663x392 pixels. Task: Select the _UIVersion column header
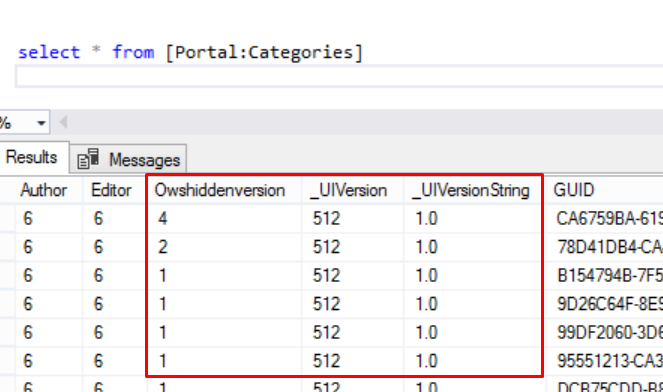coord(349,190)
